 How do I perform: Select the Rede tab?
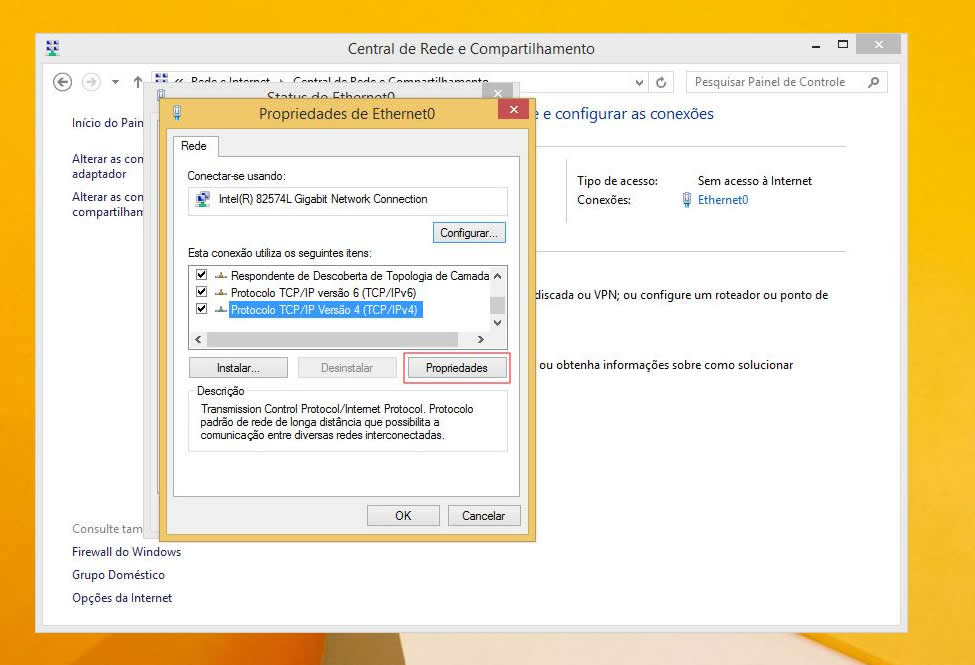(194, 146)
